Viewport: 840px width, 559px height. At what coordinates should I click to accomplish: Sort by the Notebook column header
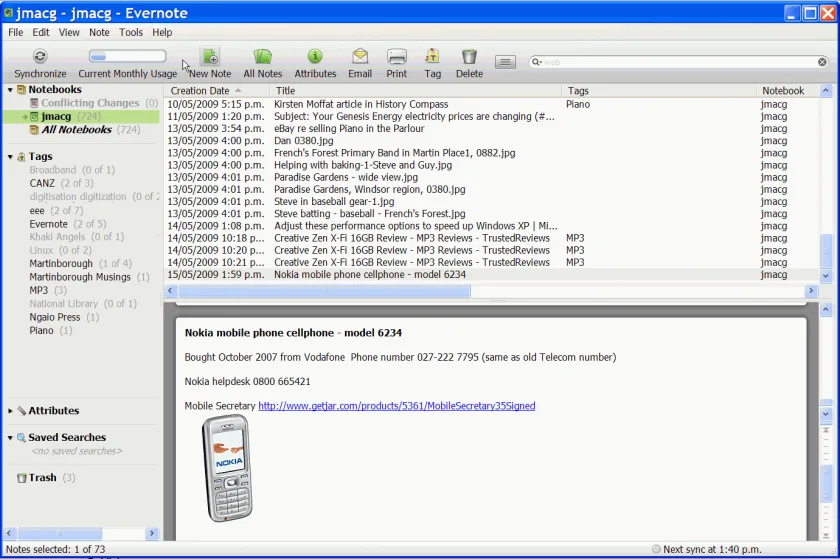pyautogui.click(x=788, y=91)
